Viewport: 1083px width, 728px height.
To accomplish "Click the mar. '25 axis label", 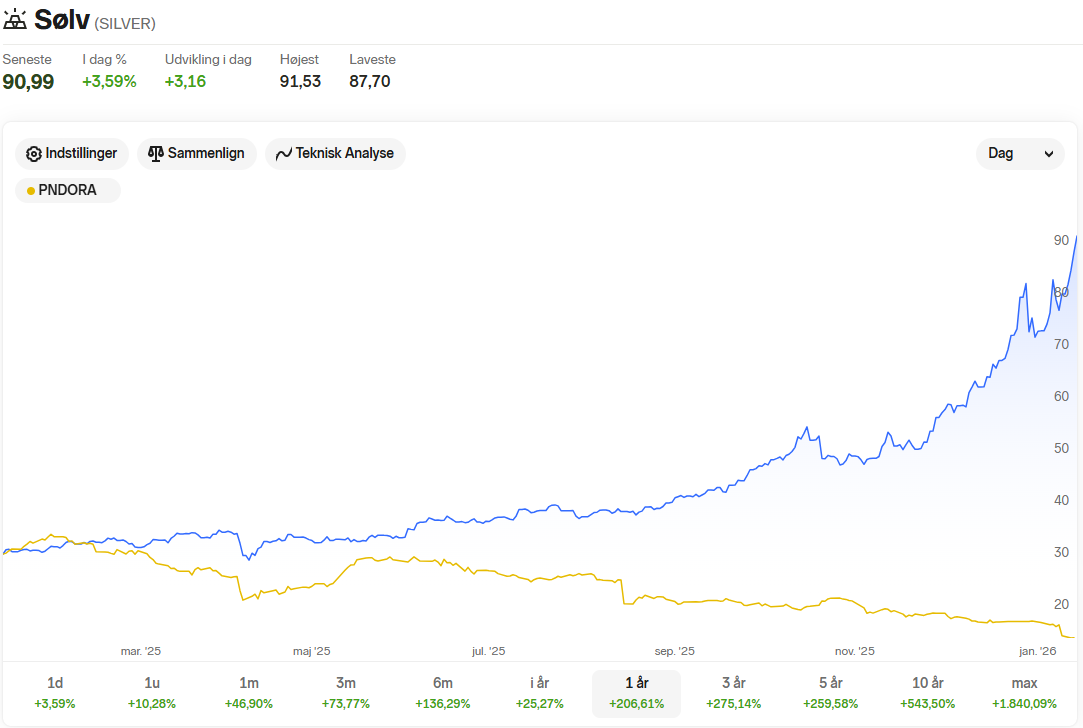I will pyautogui.click(x=141, y=651).
